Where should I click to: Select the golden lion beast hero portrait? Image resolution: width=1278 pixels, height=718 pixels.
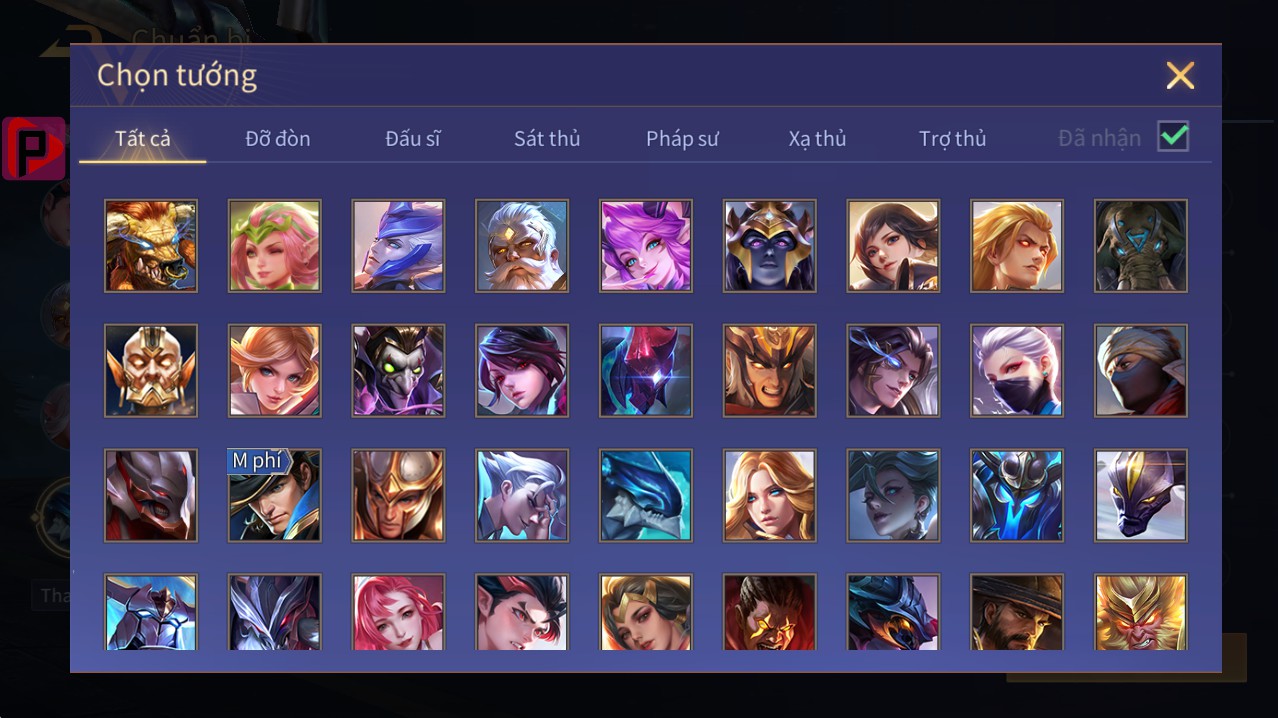pos(151,246)
